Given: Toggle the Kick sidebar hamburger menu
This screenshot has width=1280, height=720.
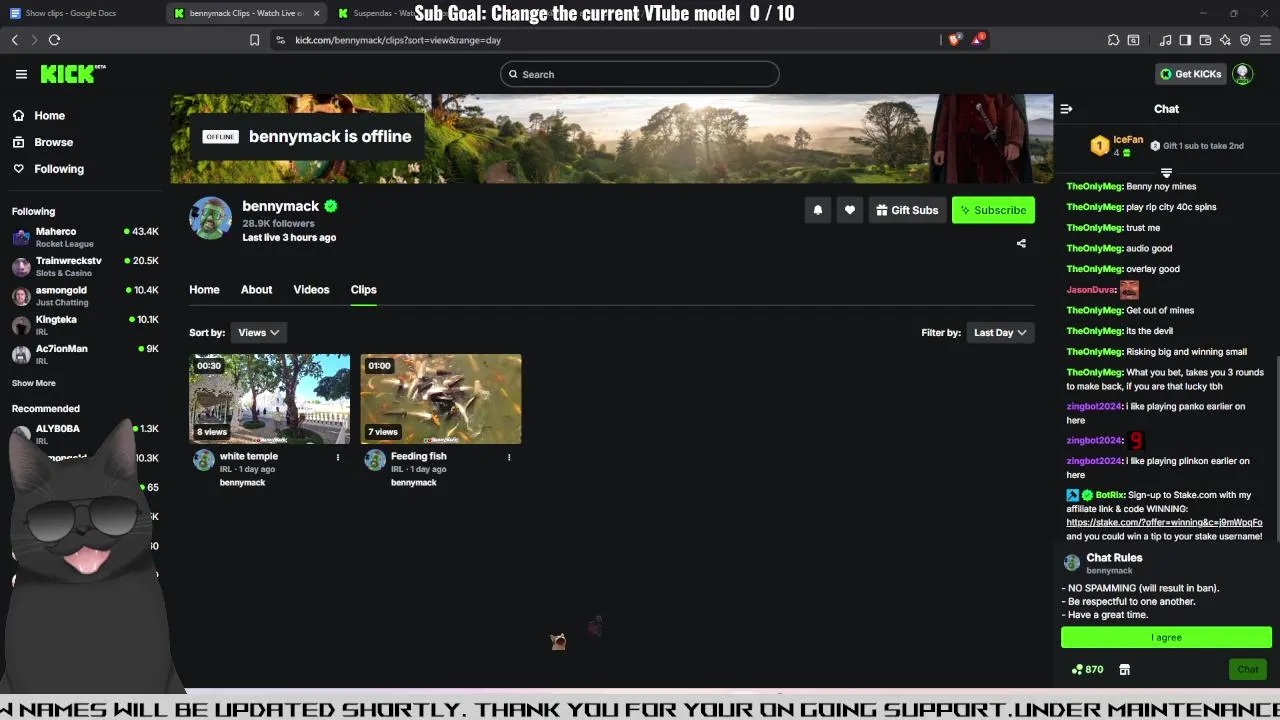Looking at the screenshot, I should pos(21,74).
